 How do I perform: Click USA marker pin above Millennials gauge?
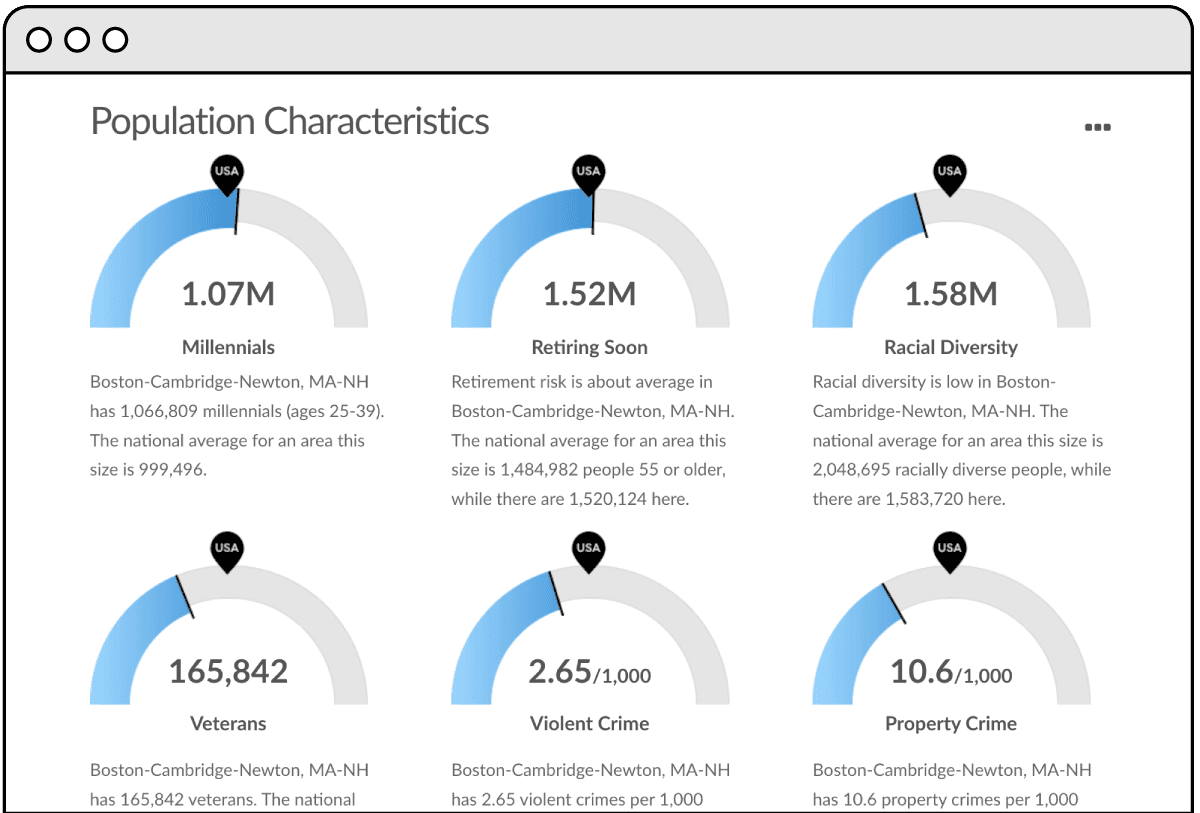[227, 173]
